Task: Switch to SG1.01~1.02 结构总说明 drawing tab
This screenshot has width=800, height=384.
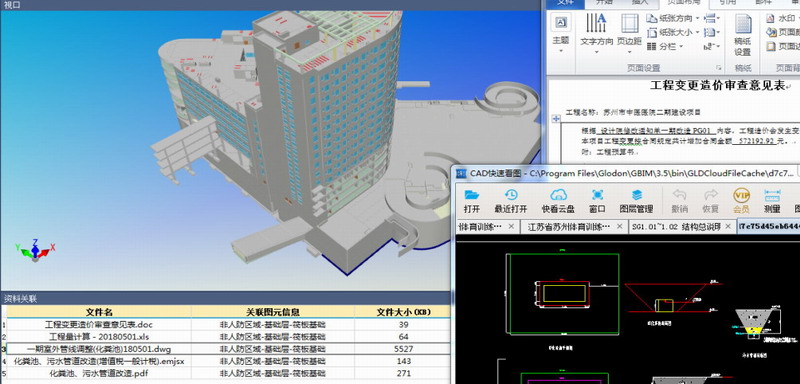Action: 676,226
